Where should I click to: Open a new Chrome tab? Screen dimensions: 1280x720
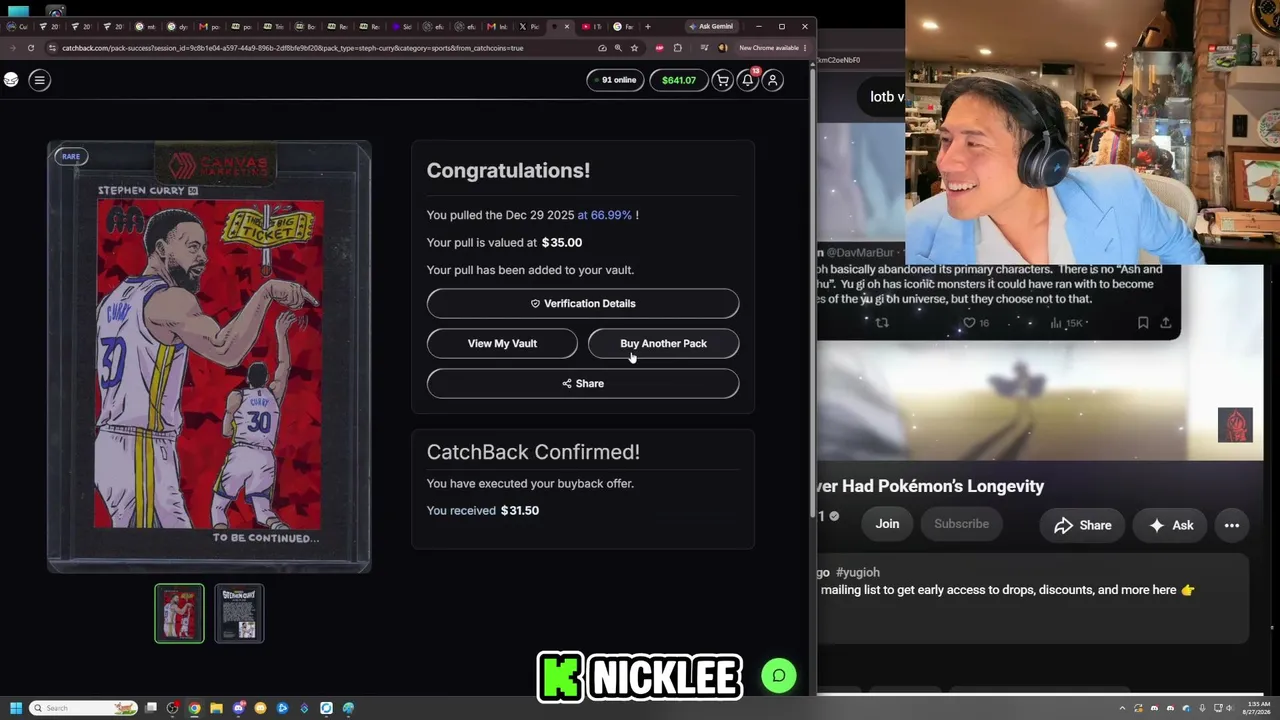pos(648,26)
